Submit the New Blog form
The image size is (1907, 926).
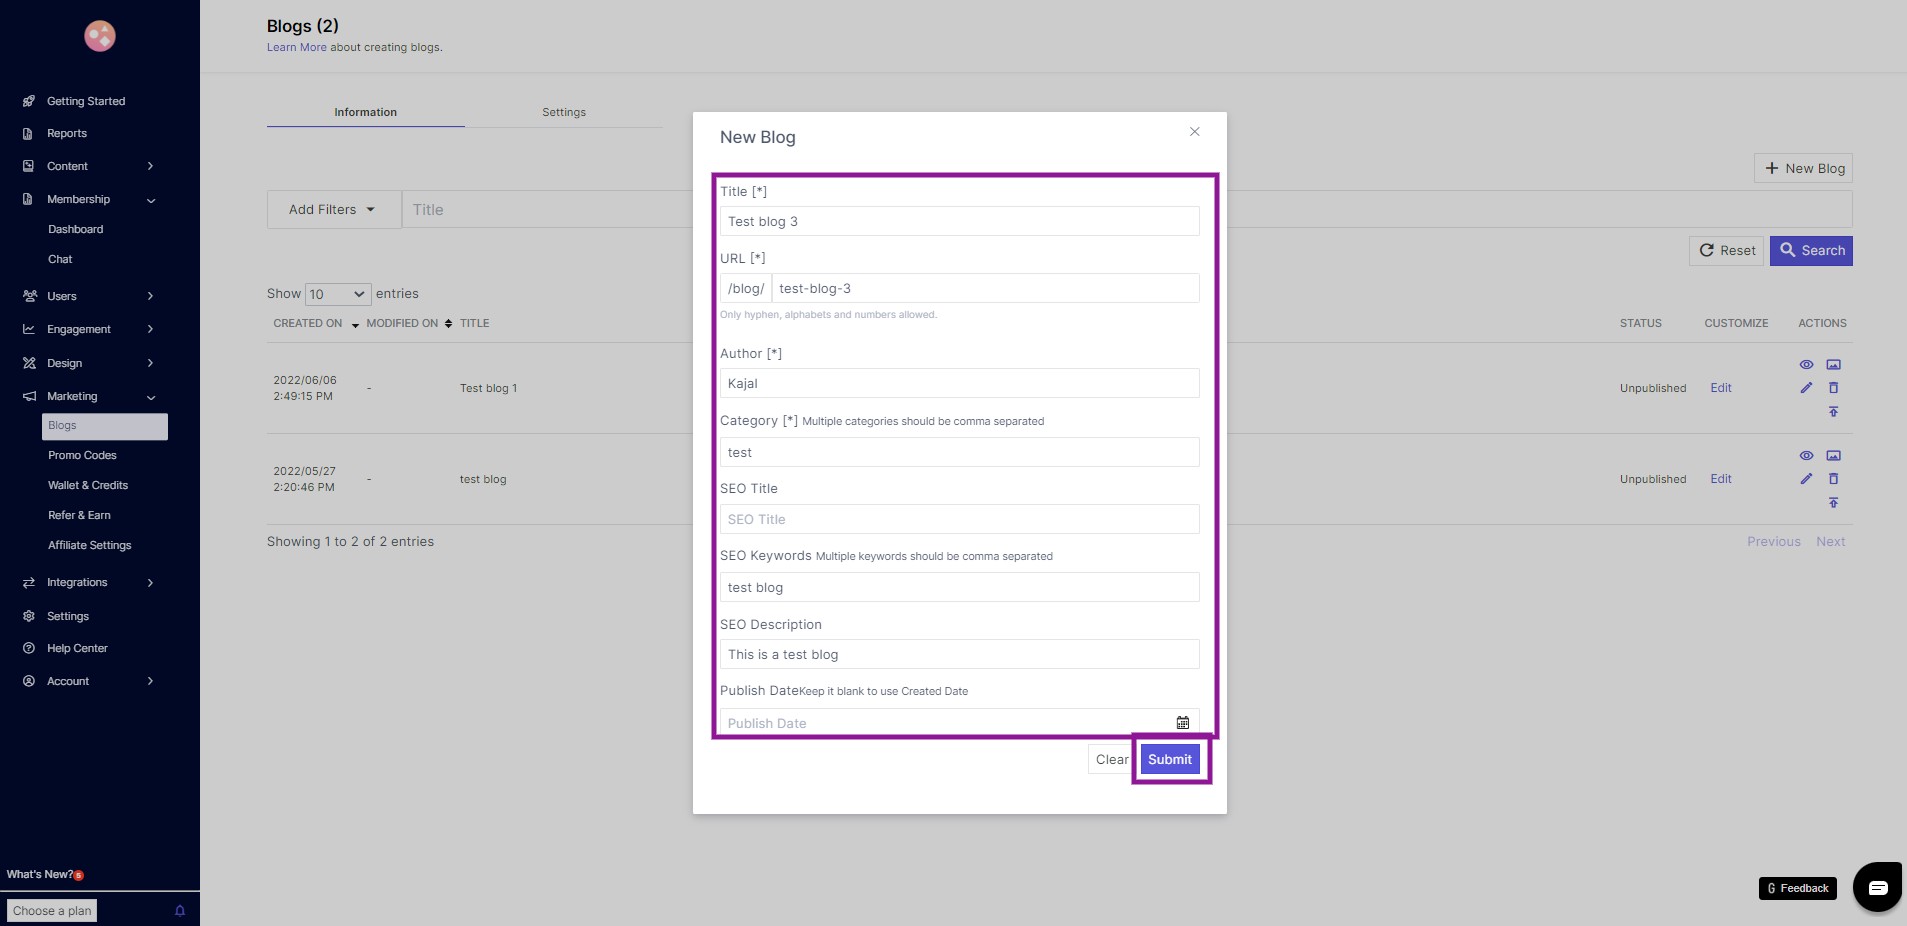click(1170, 759)
